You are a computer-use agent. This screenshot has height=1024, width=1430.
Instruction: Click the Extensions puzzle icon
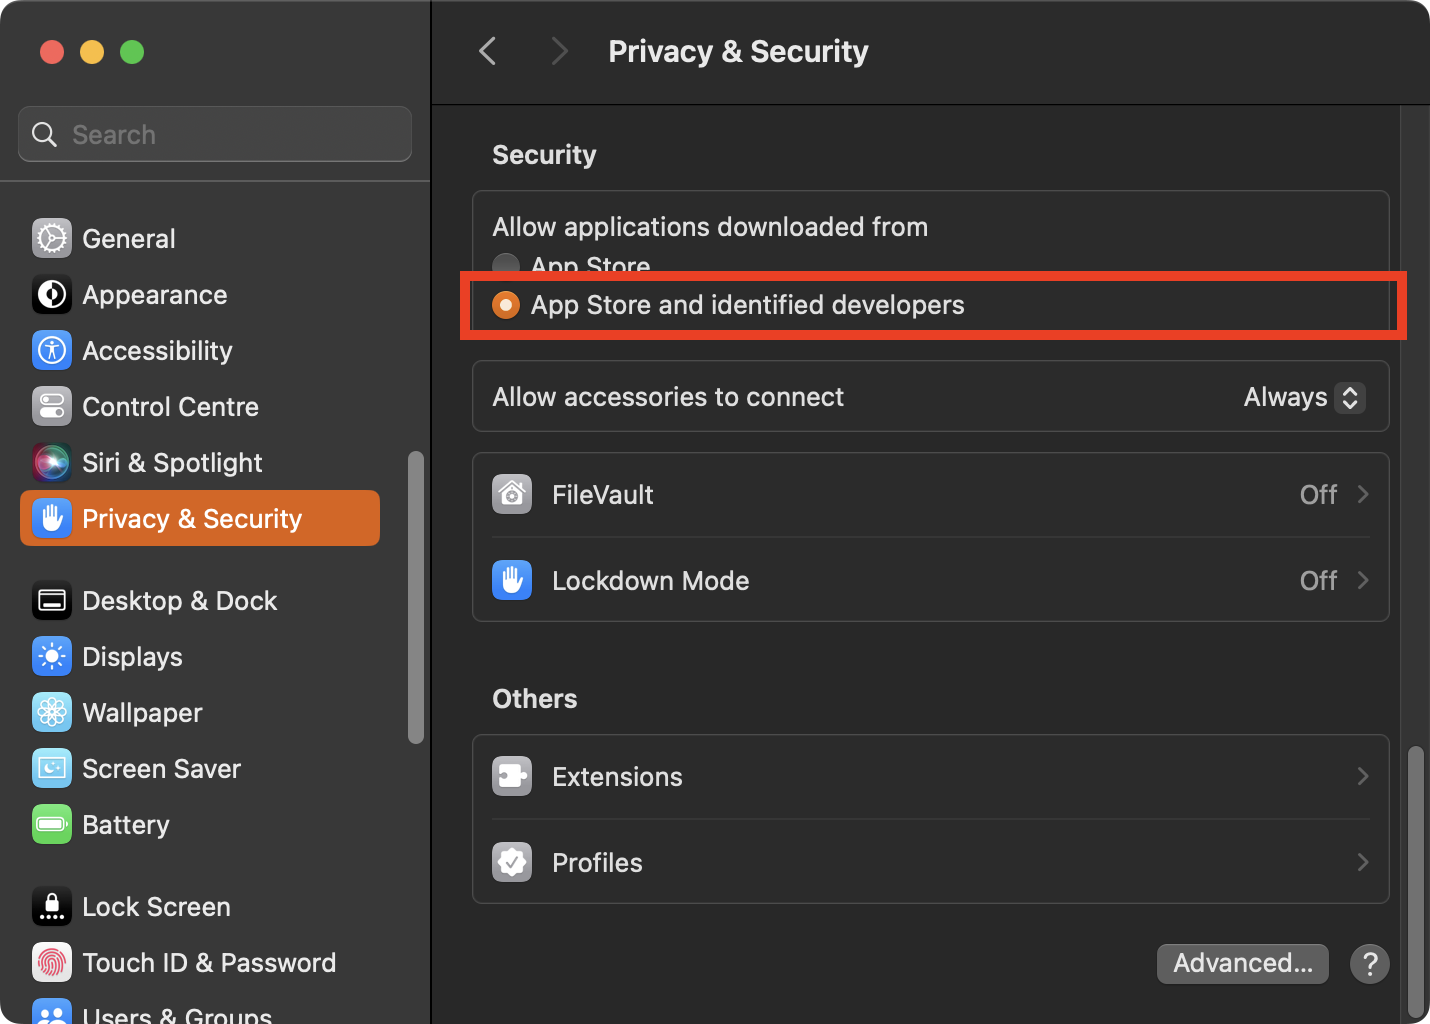512,776
